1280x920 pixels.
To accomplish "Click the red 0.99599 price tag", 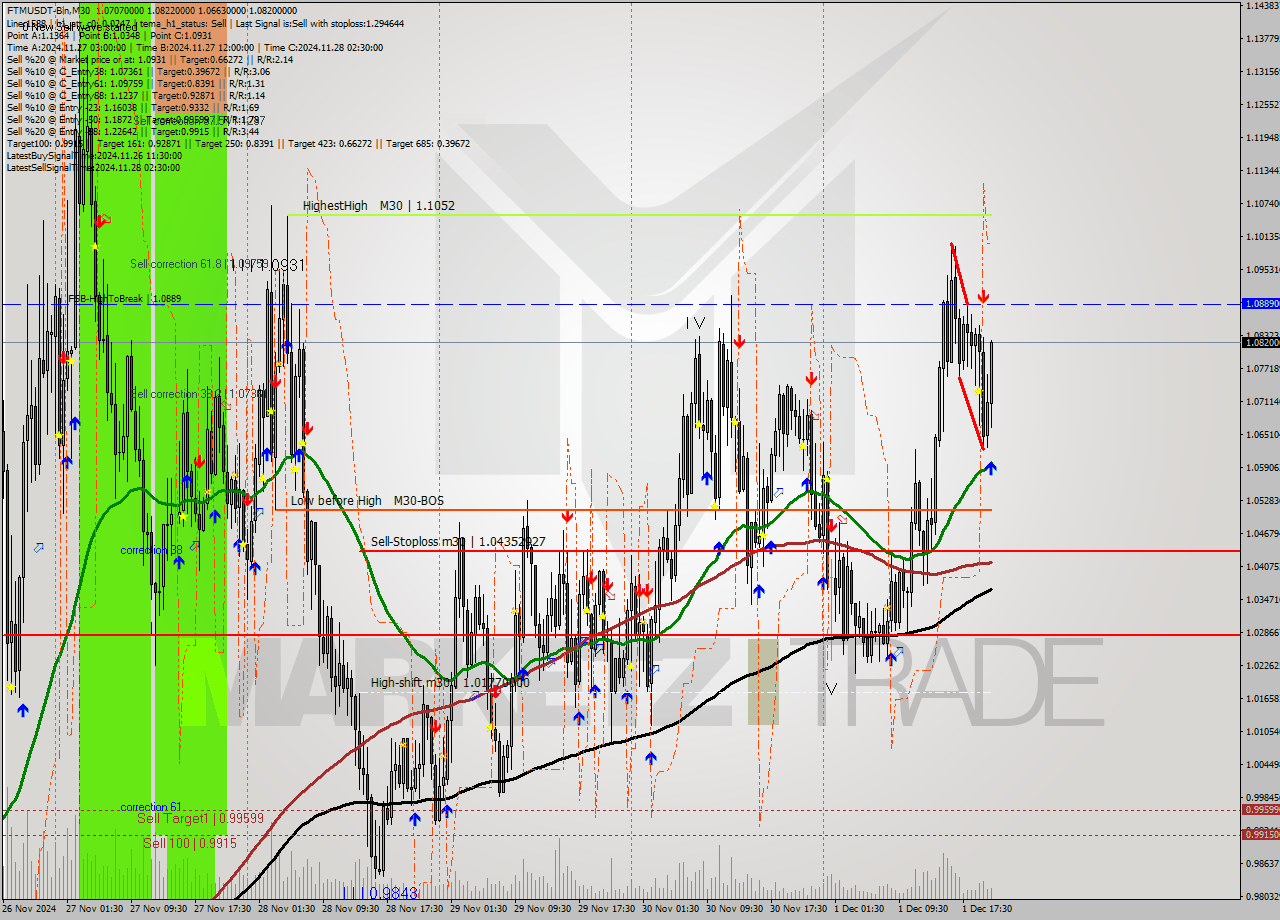I will click(1260, 810).
